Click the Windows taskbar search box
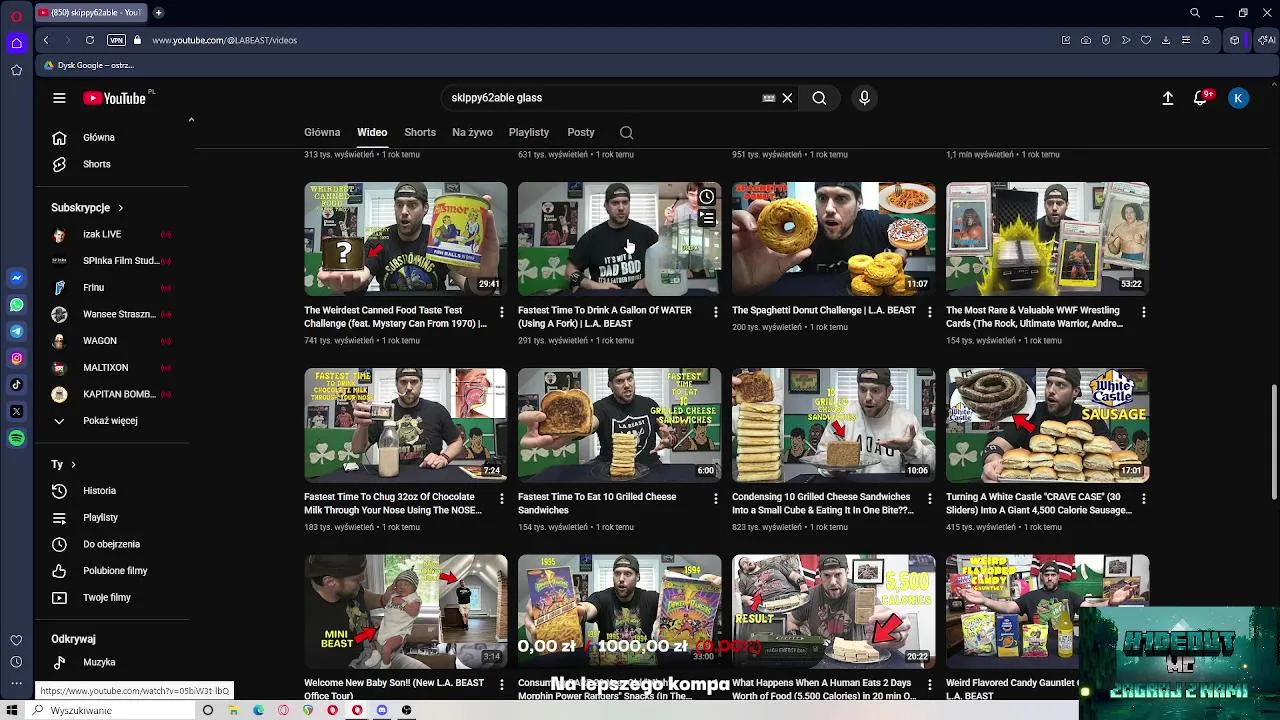Viewport: 1280px width, 720px height. (112, 710)
